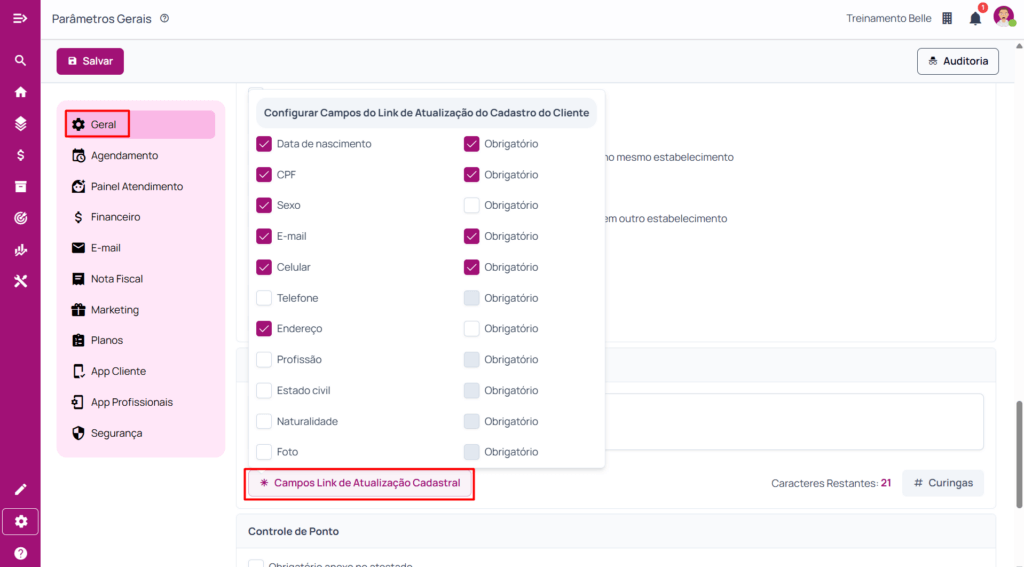1024x567 pixels.
Task: Select the Agendamento settings tab
Action: [124, 156]
